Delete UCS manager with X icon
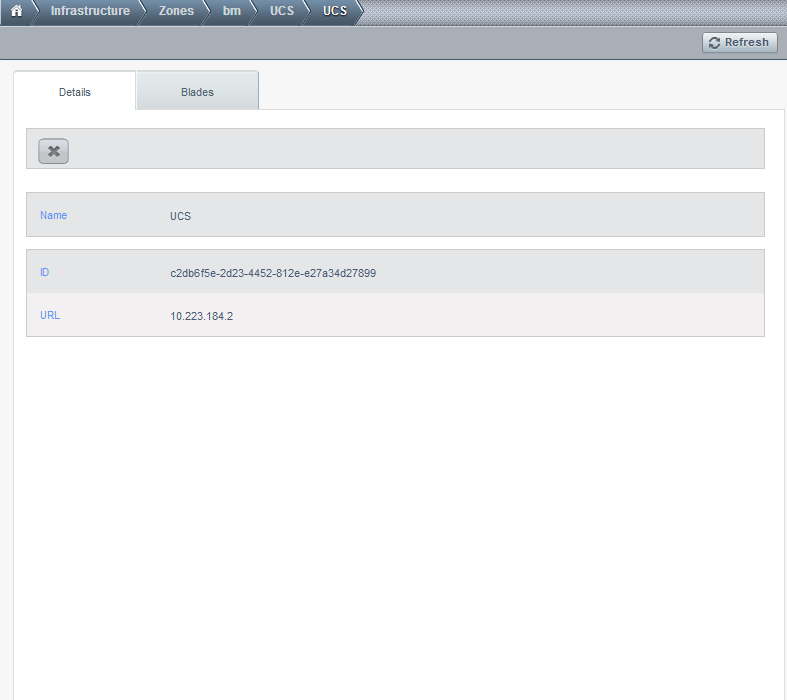 click(54, 151)
